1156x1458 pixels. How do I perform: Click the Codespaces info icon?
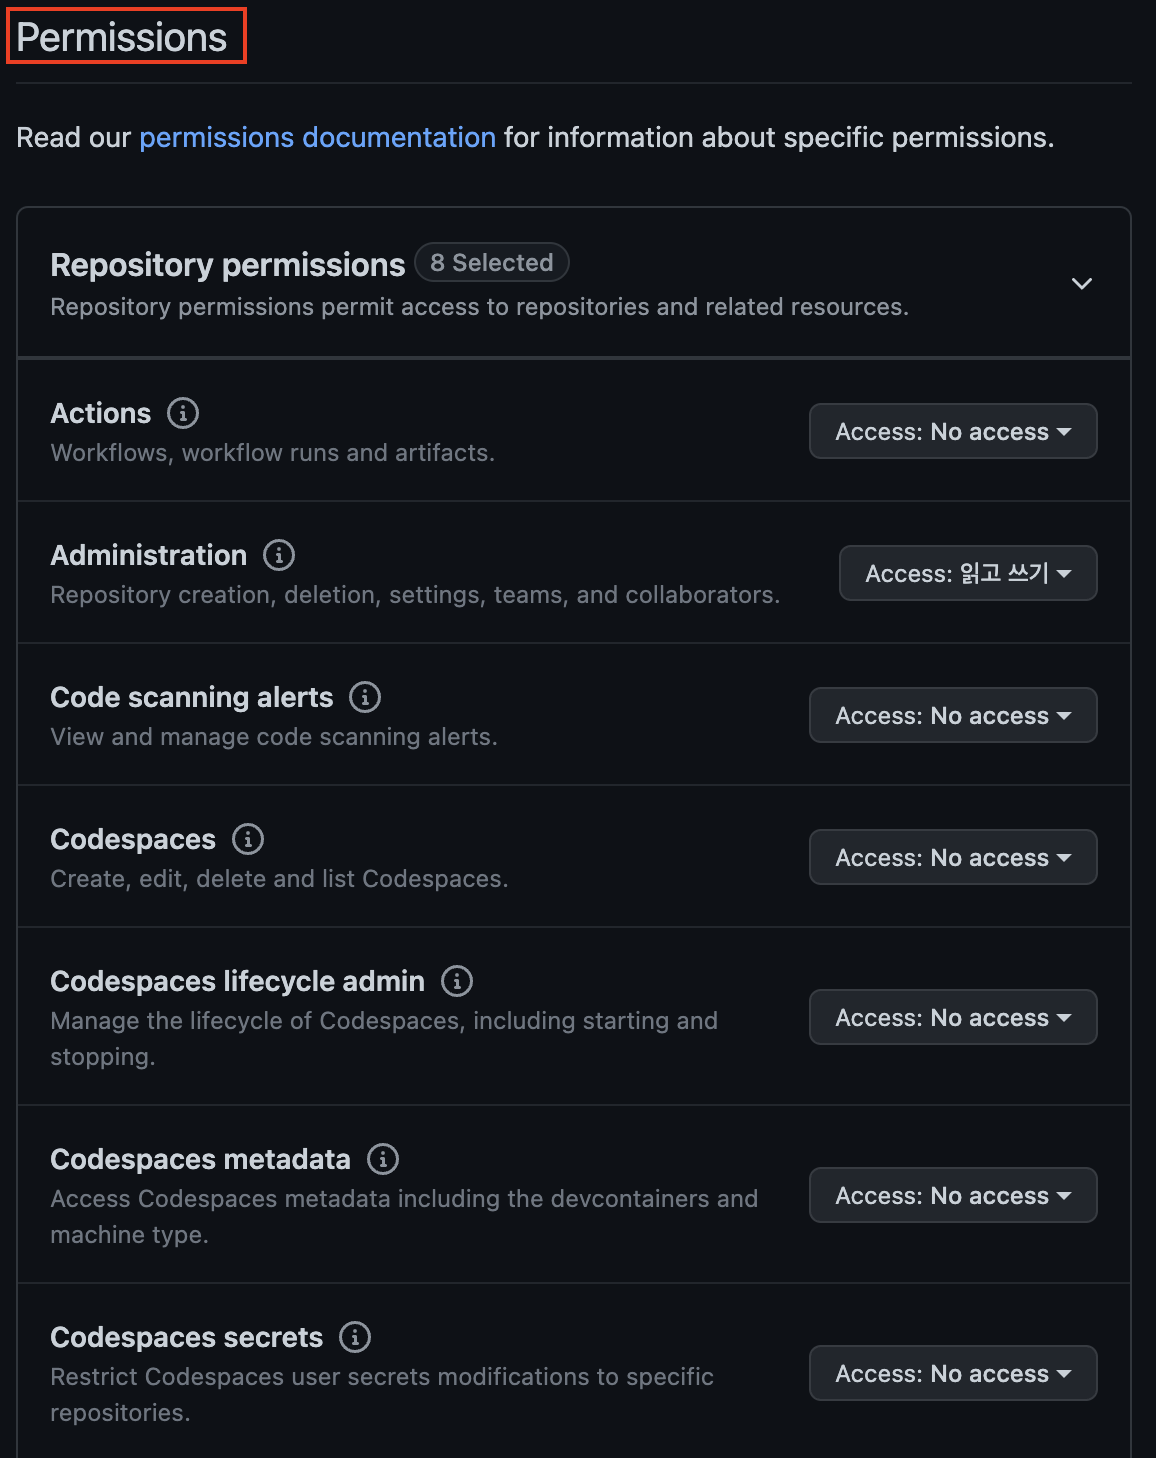(248, 839)
